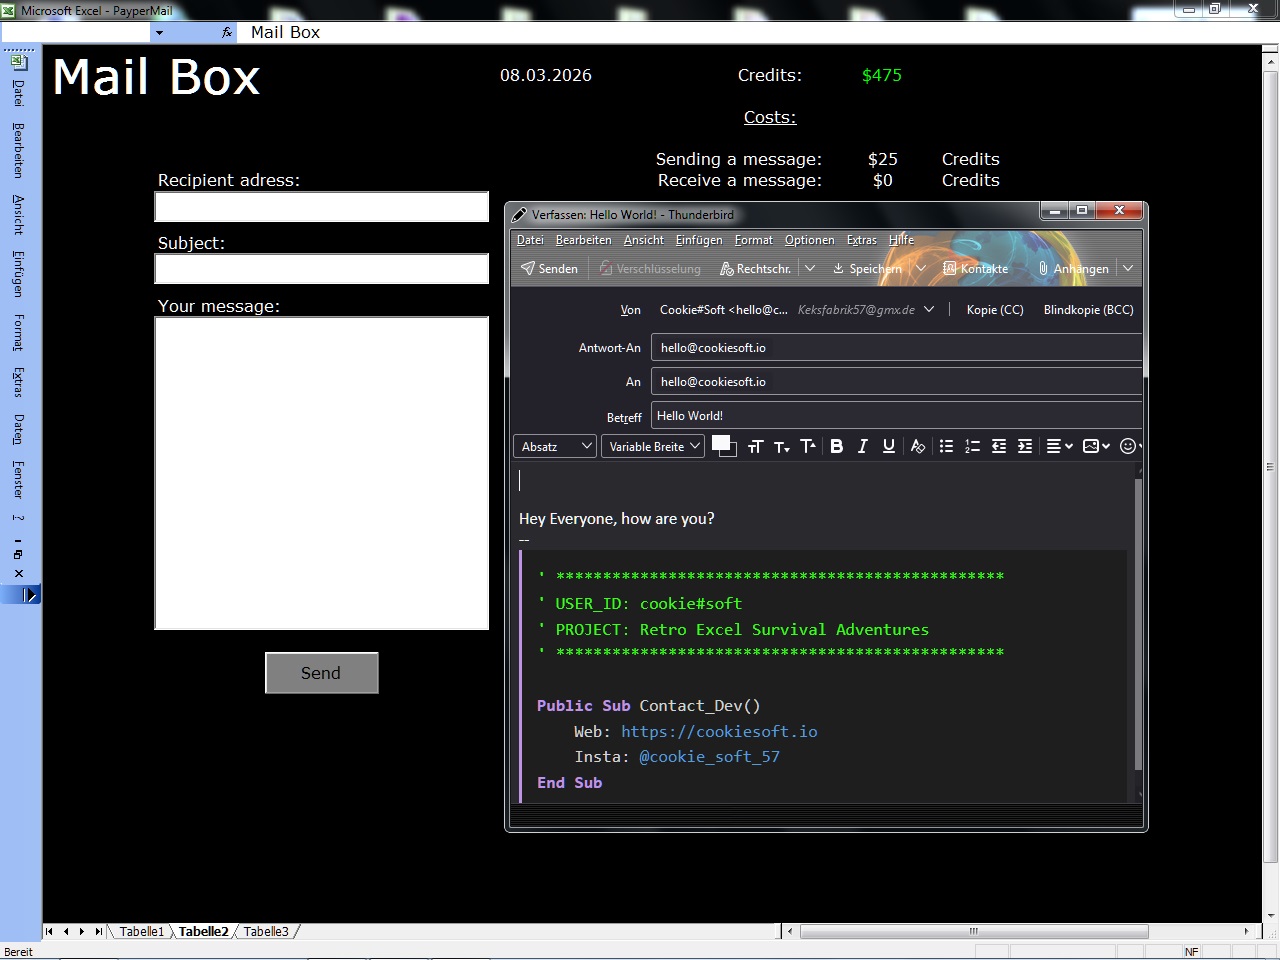Click the Recipient adress input field
This screenshot has height=960, width=1280.
(x=322, y=207)
